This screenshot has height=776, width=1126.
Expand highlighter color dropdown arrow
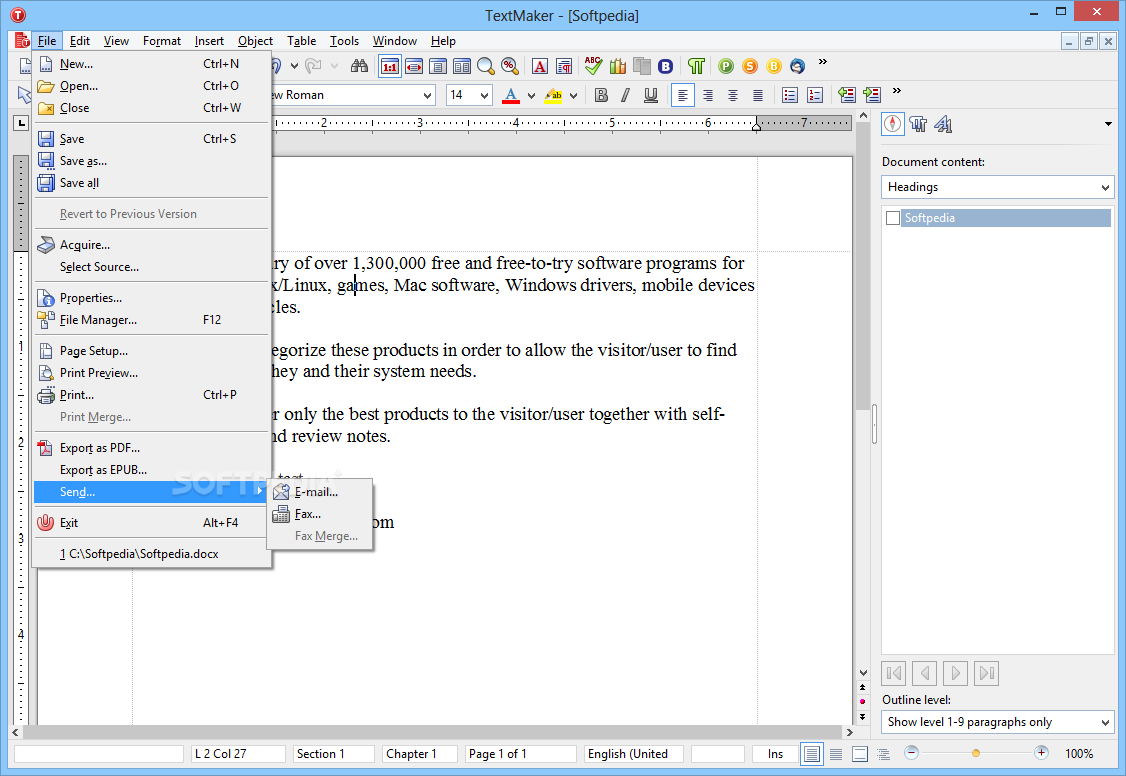point(573,95)
